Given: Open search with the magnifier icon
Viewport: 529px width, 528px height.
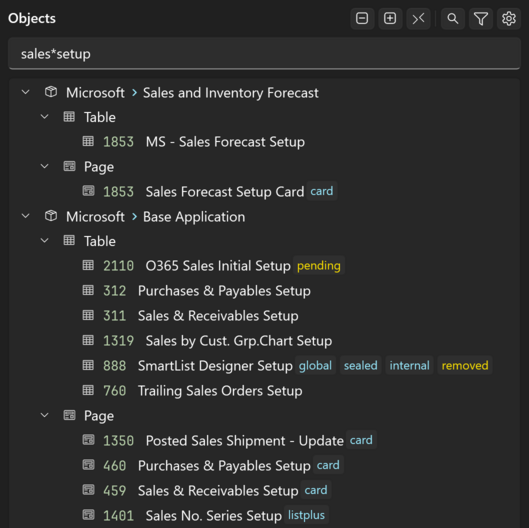Looking at the screenshot, I should (453, 18).
